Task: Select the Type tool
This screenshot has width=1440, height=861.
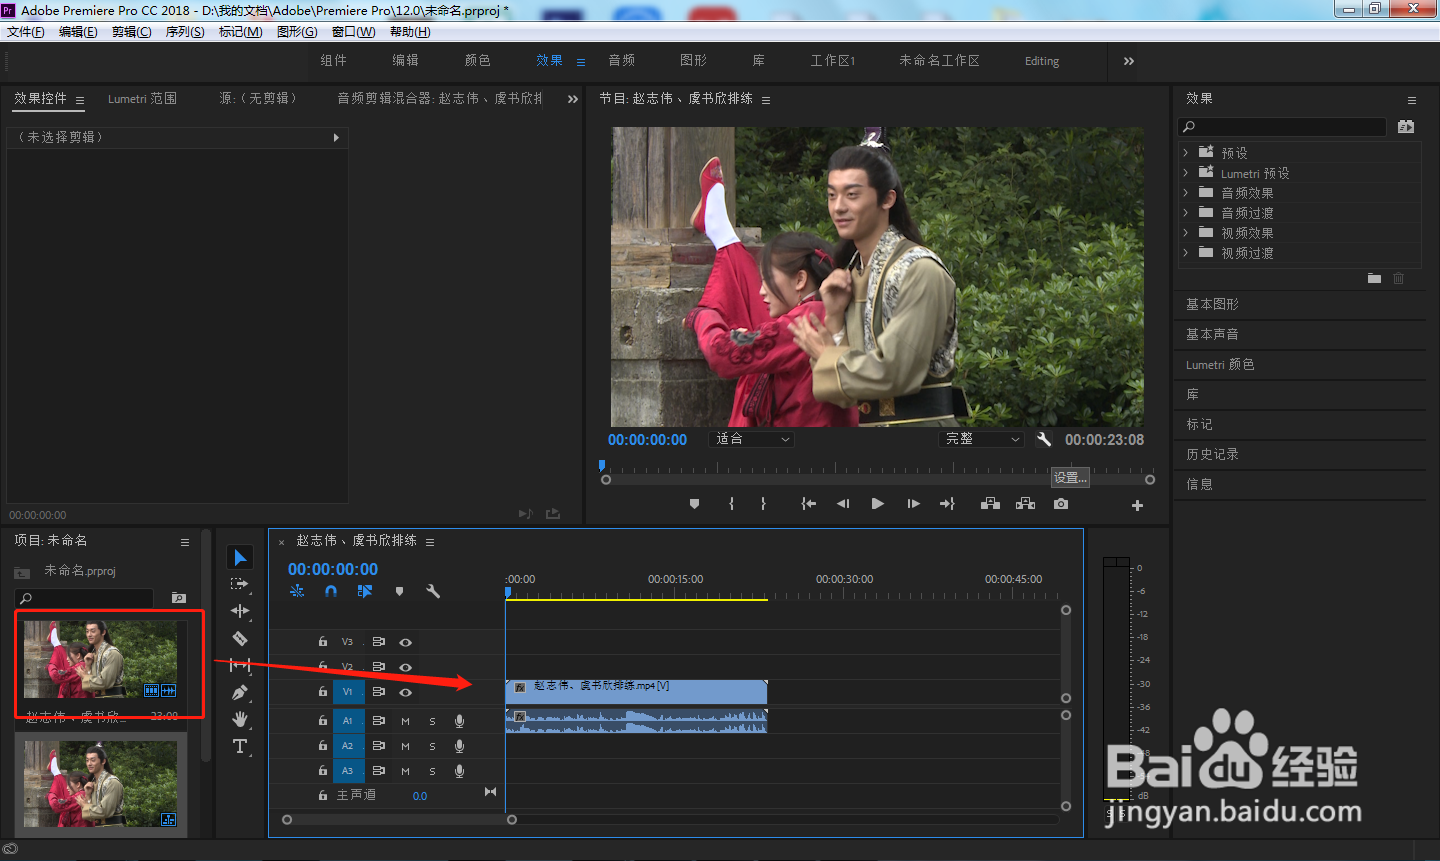Action: tap(240, 746)
